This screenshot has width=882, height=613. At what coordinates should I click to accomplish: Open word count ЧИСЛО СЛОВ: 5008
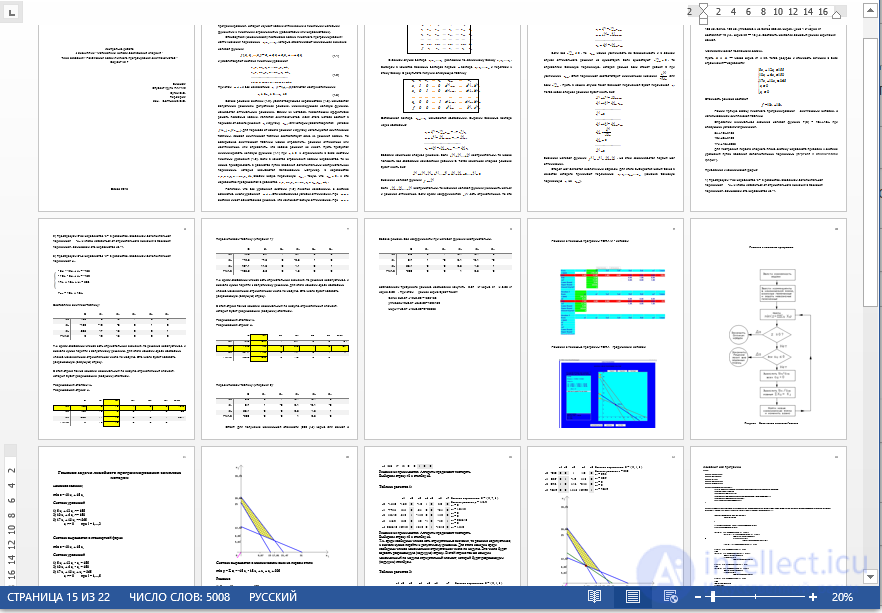(179, 597)
